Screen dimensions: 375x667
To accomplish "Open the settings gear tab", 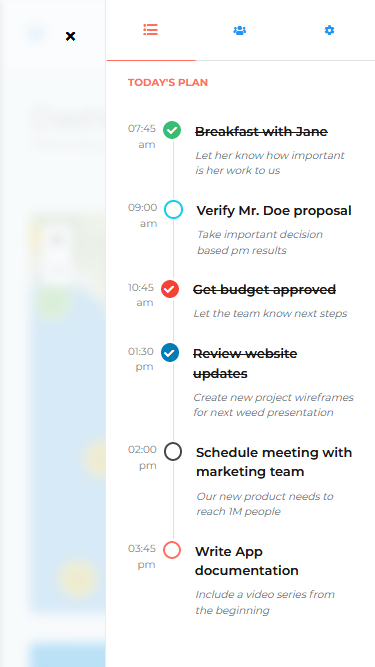I will point(330,30).
